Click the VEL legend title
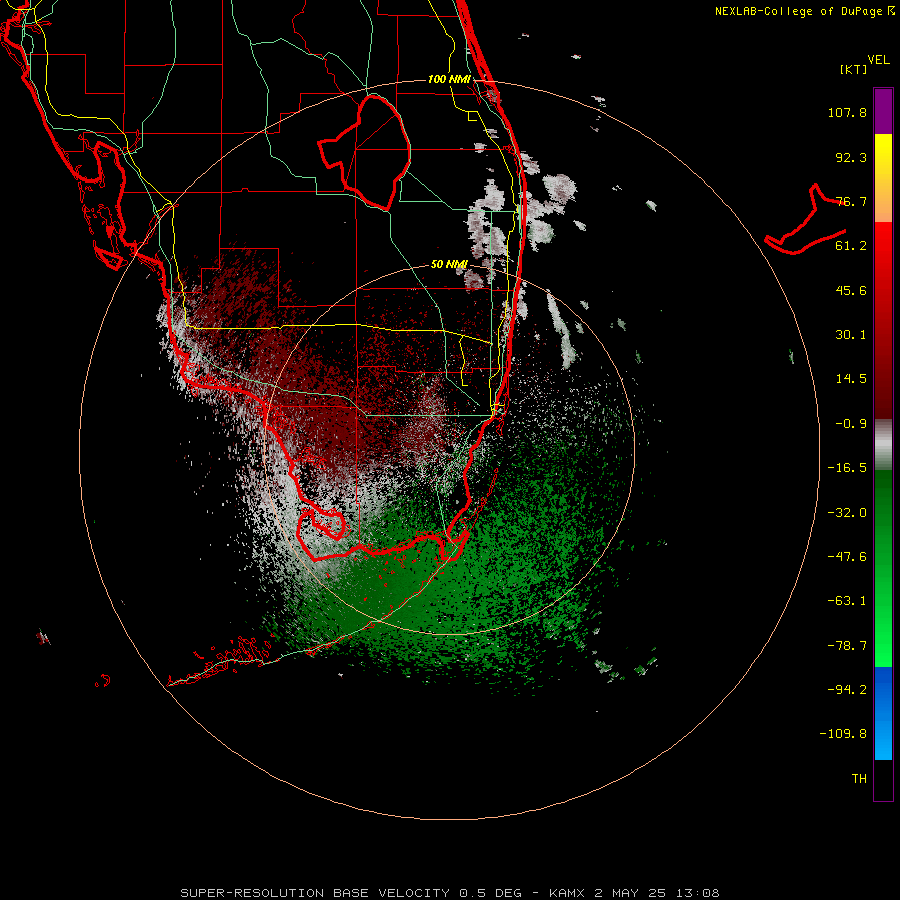 coord(878,60)
